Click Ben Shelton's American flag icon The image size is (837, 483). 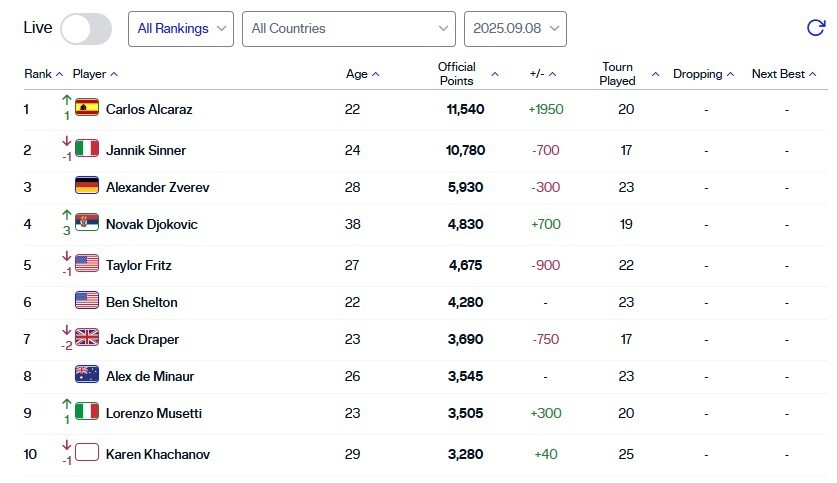87,302
